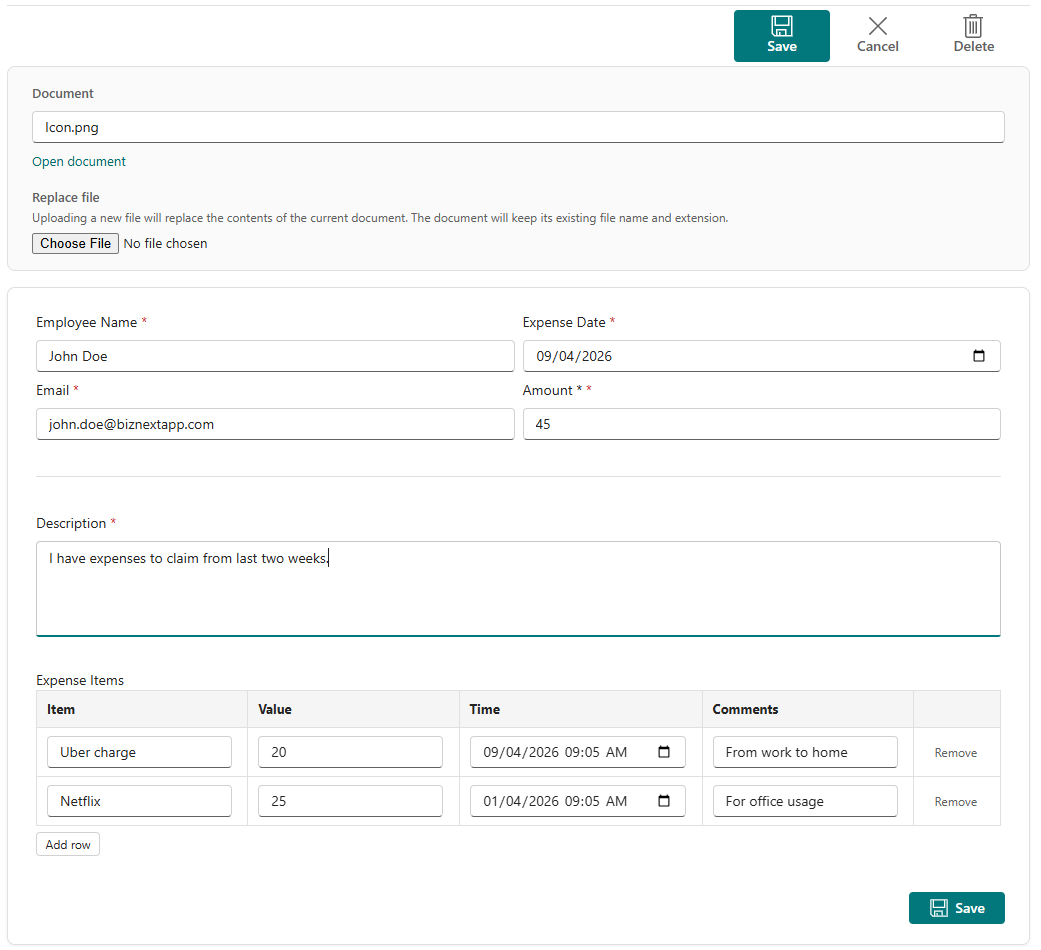This screenshot has width=1041, height=950.
Task: Click inside the Description text area
Action: click(518, 585)
